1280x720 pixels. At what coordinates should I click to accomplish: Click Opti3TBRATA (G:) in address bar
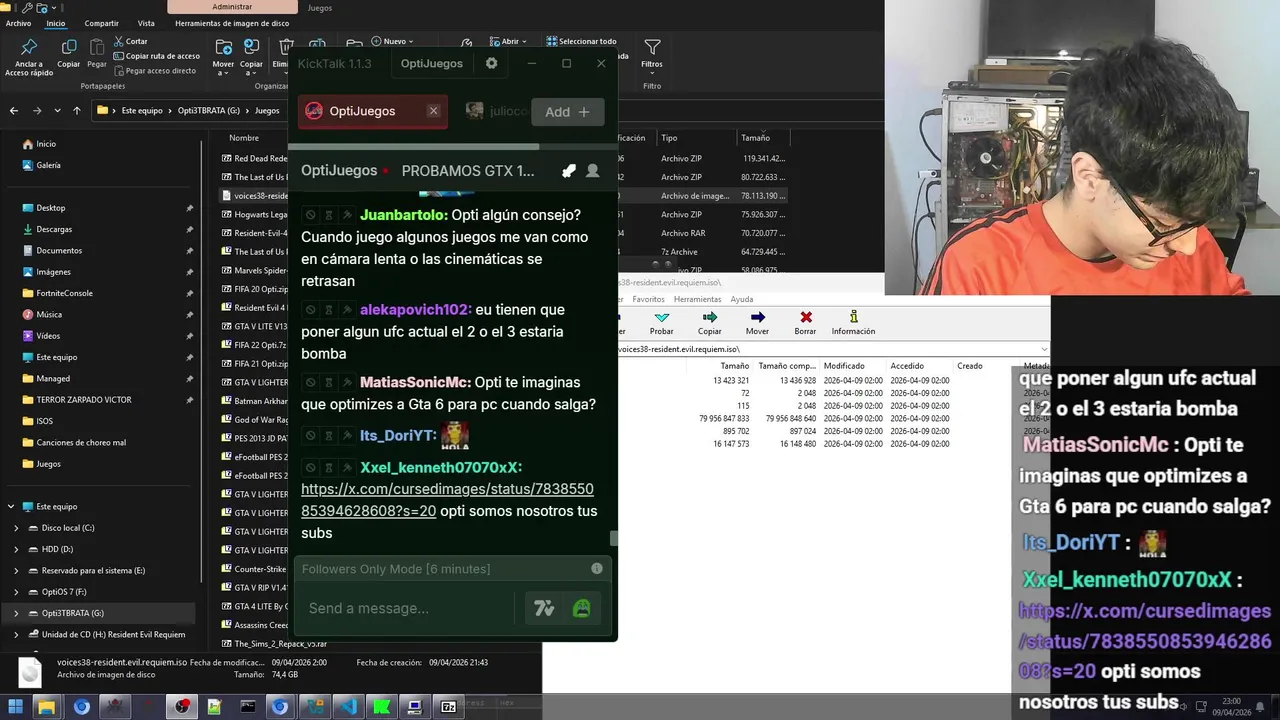pos(208,111)
